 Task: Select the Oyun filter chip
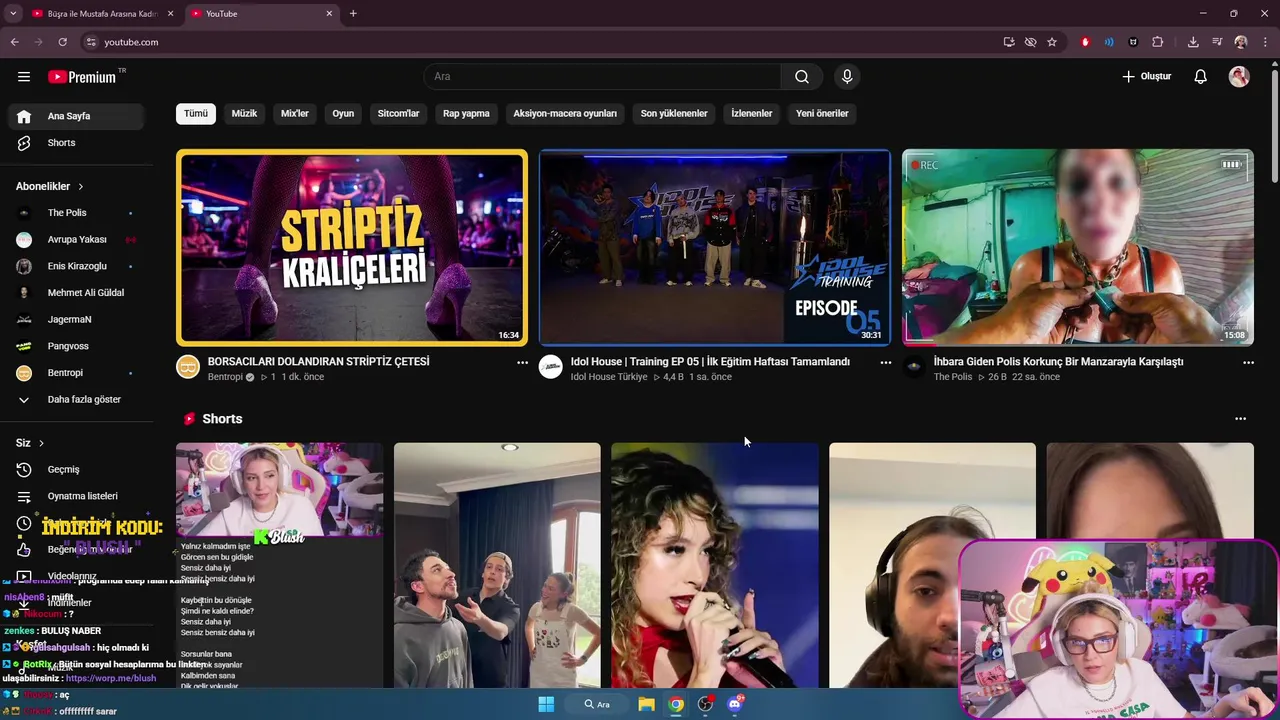pyautogui.click(x=343, y=114)
